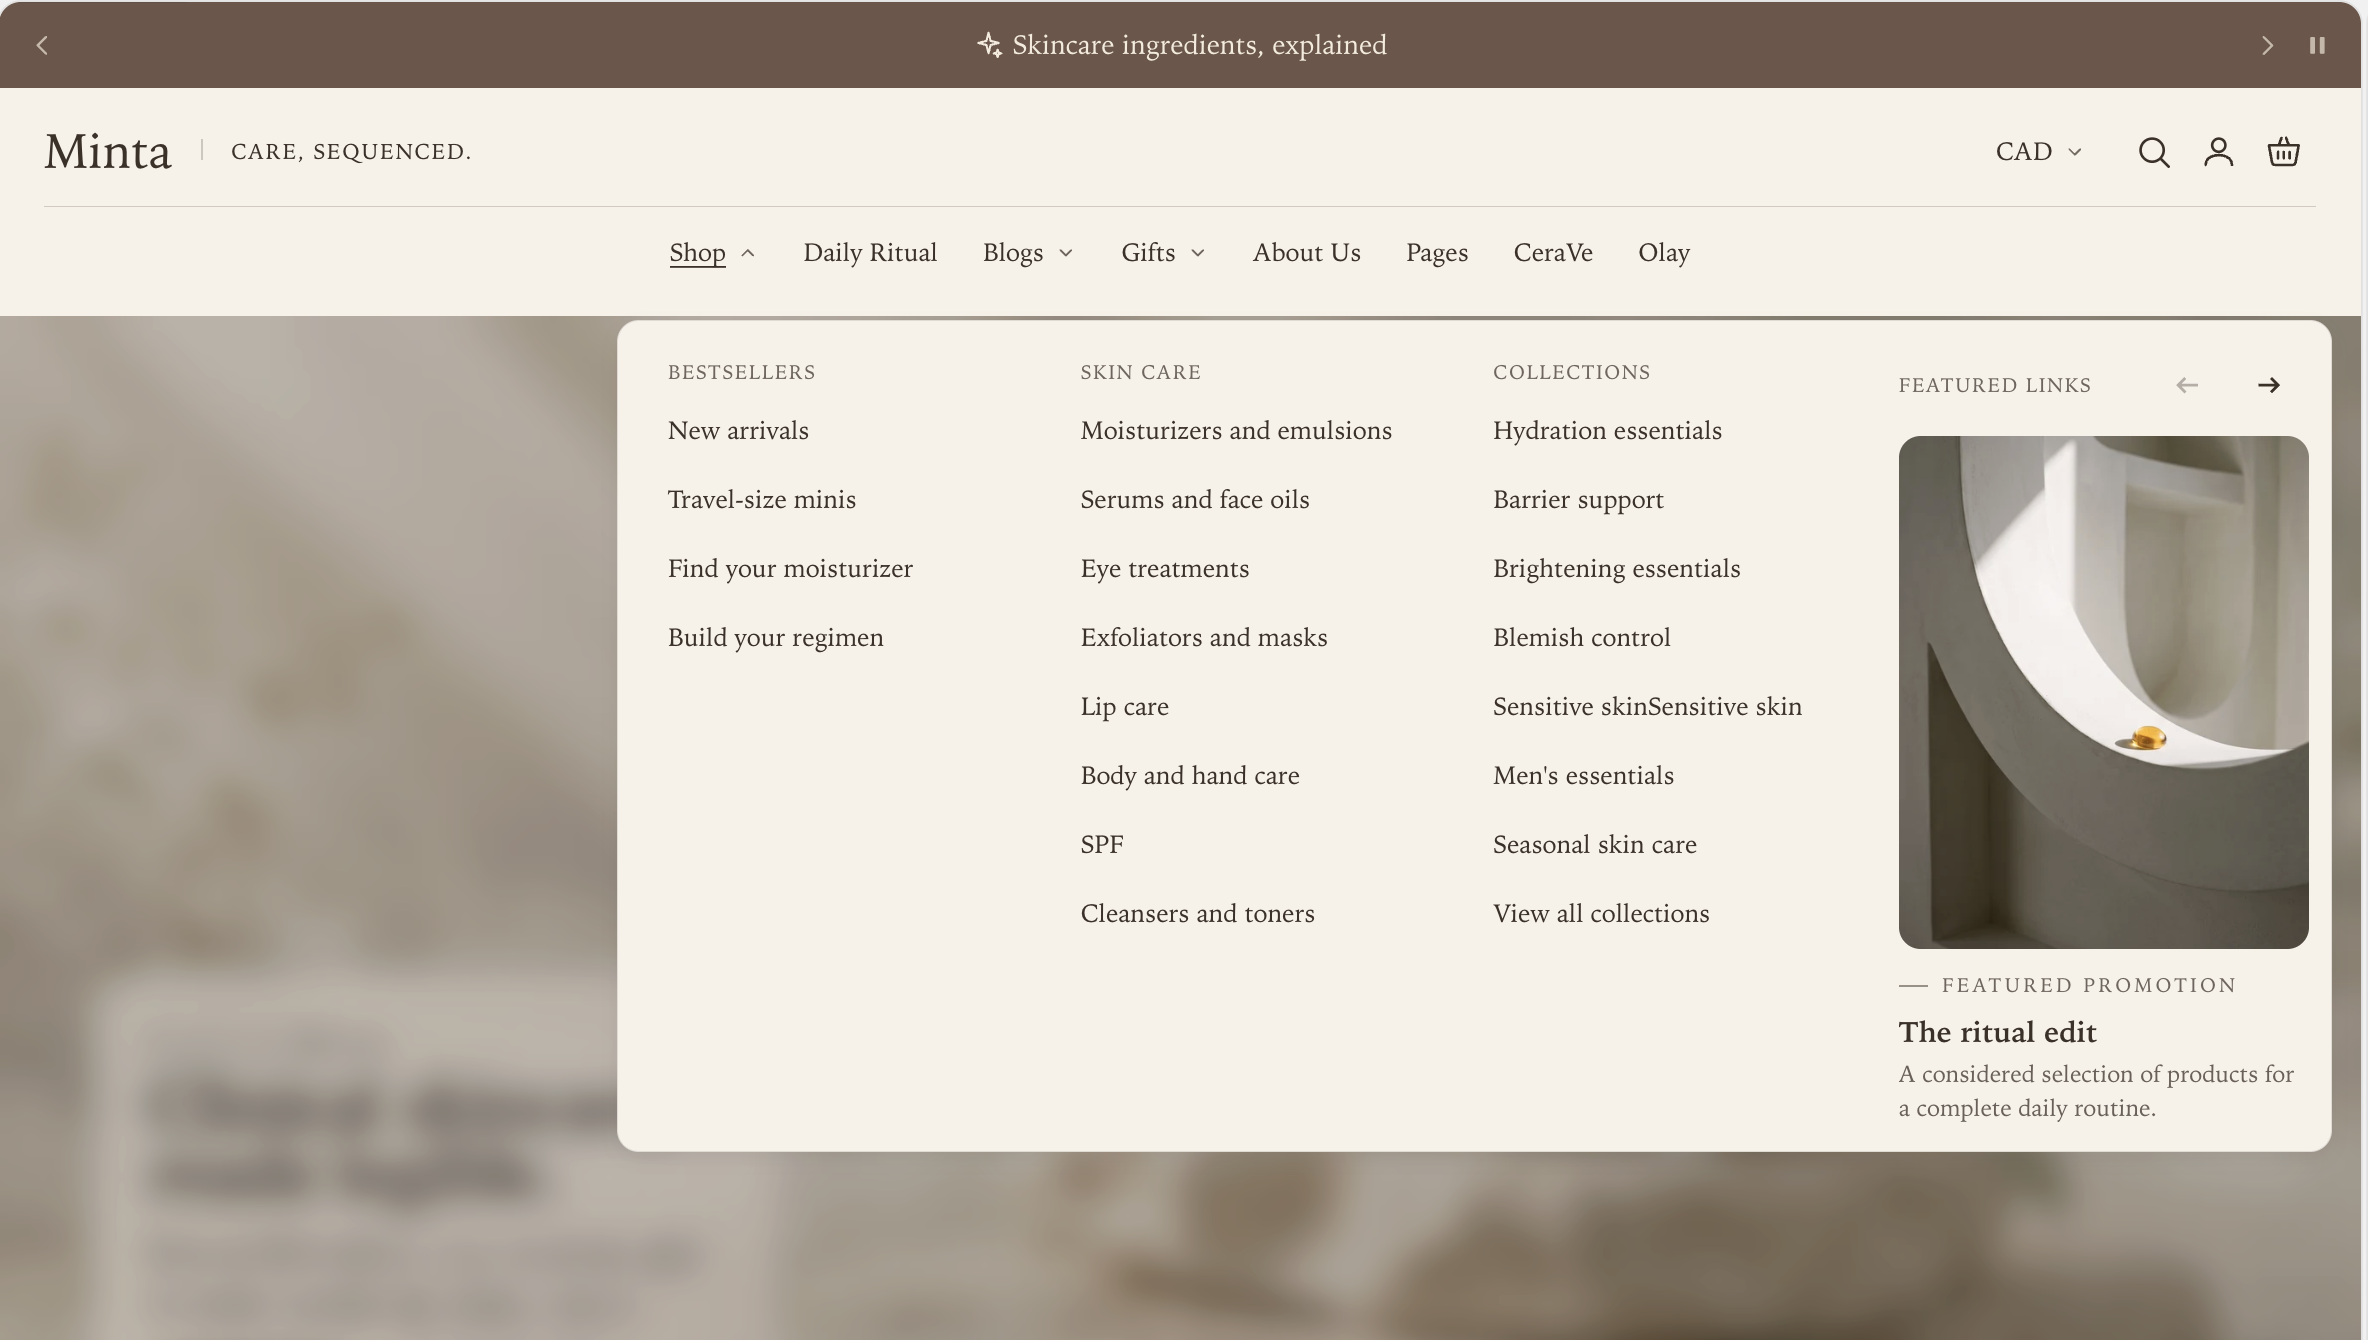Open Travel-size minis link
The image size is (2368, 1340).
(x=762, y=500)
